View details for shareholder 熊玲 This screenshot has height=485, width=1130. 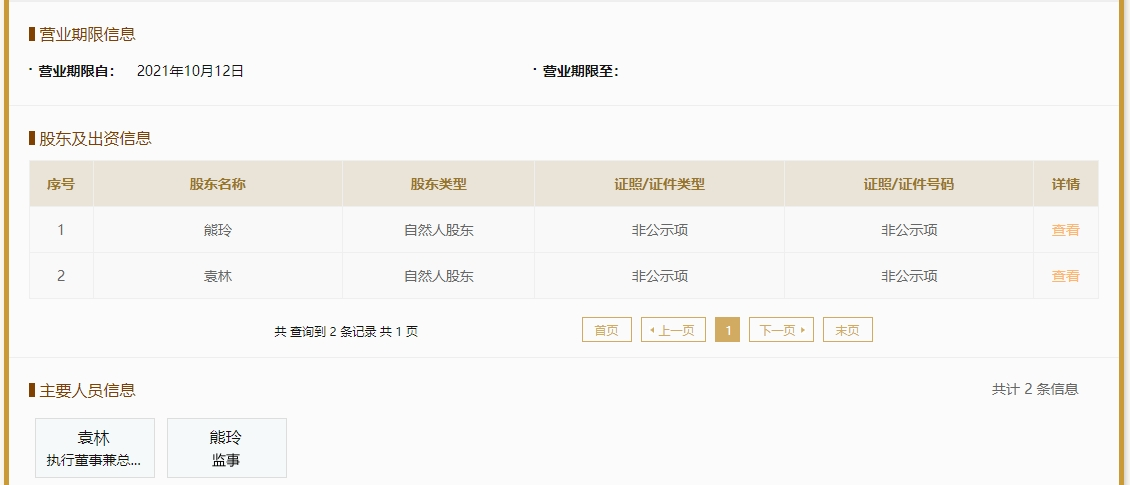pyautogui.click(x=1065, y=231)
